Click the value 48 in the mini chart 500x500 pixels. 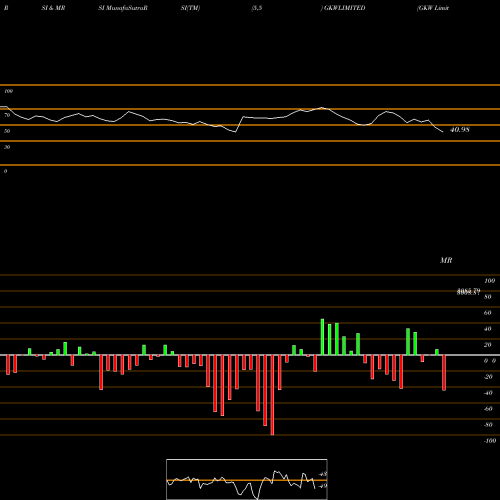323,474
